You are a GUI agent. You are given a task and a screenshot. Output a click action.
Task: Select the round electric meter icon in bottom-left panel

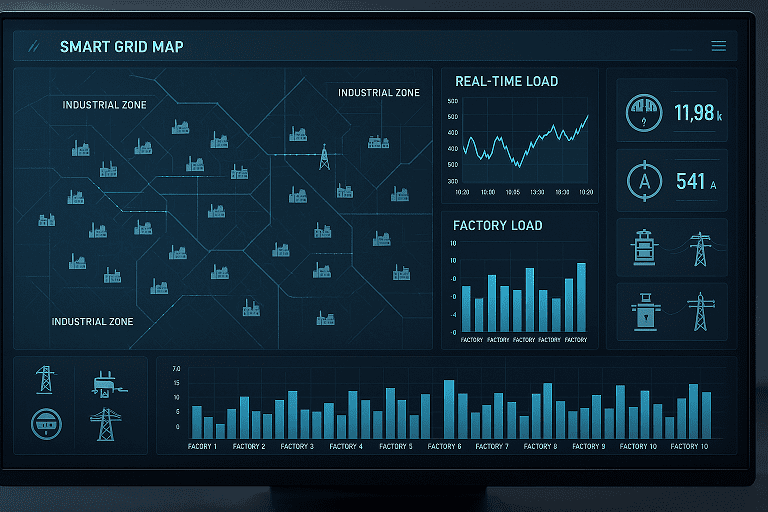point(44,424)
